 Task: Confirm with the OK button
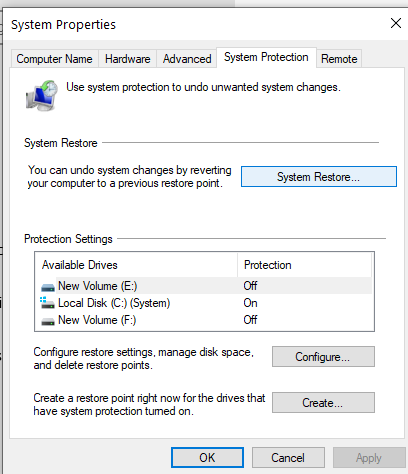(207, 458)
